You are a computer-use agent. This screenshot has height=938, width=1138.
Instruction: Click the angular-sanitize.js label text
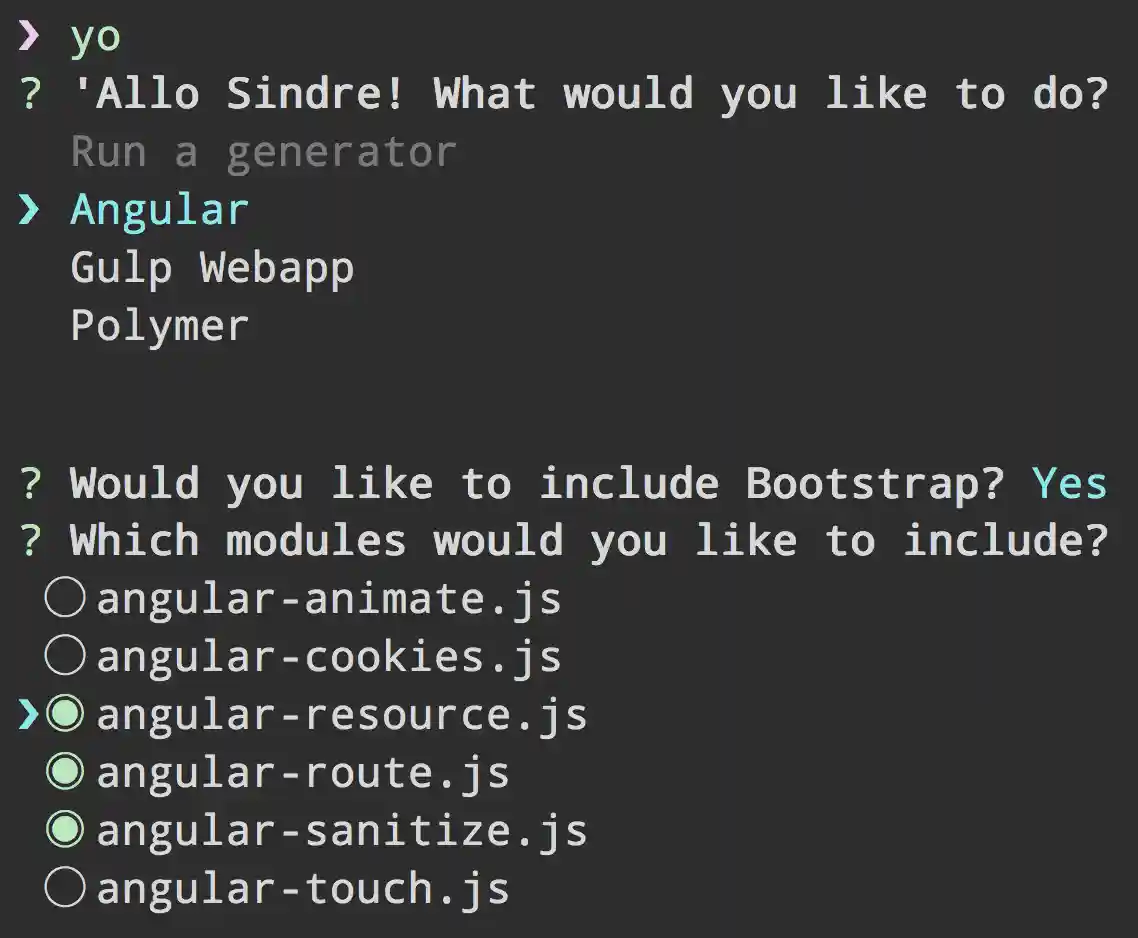342,831
